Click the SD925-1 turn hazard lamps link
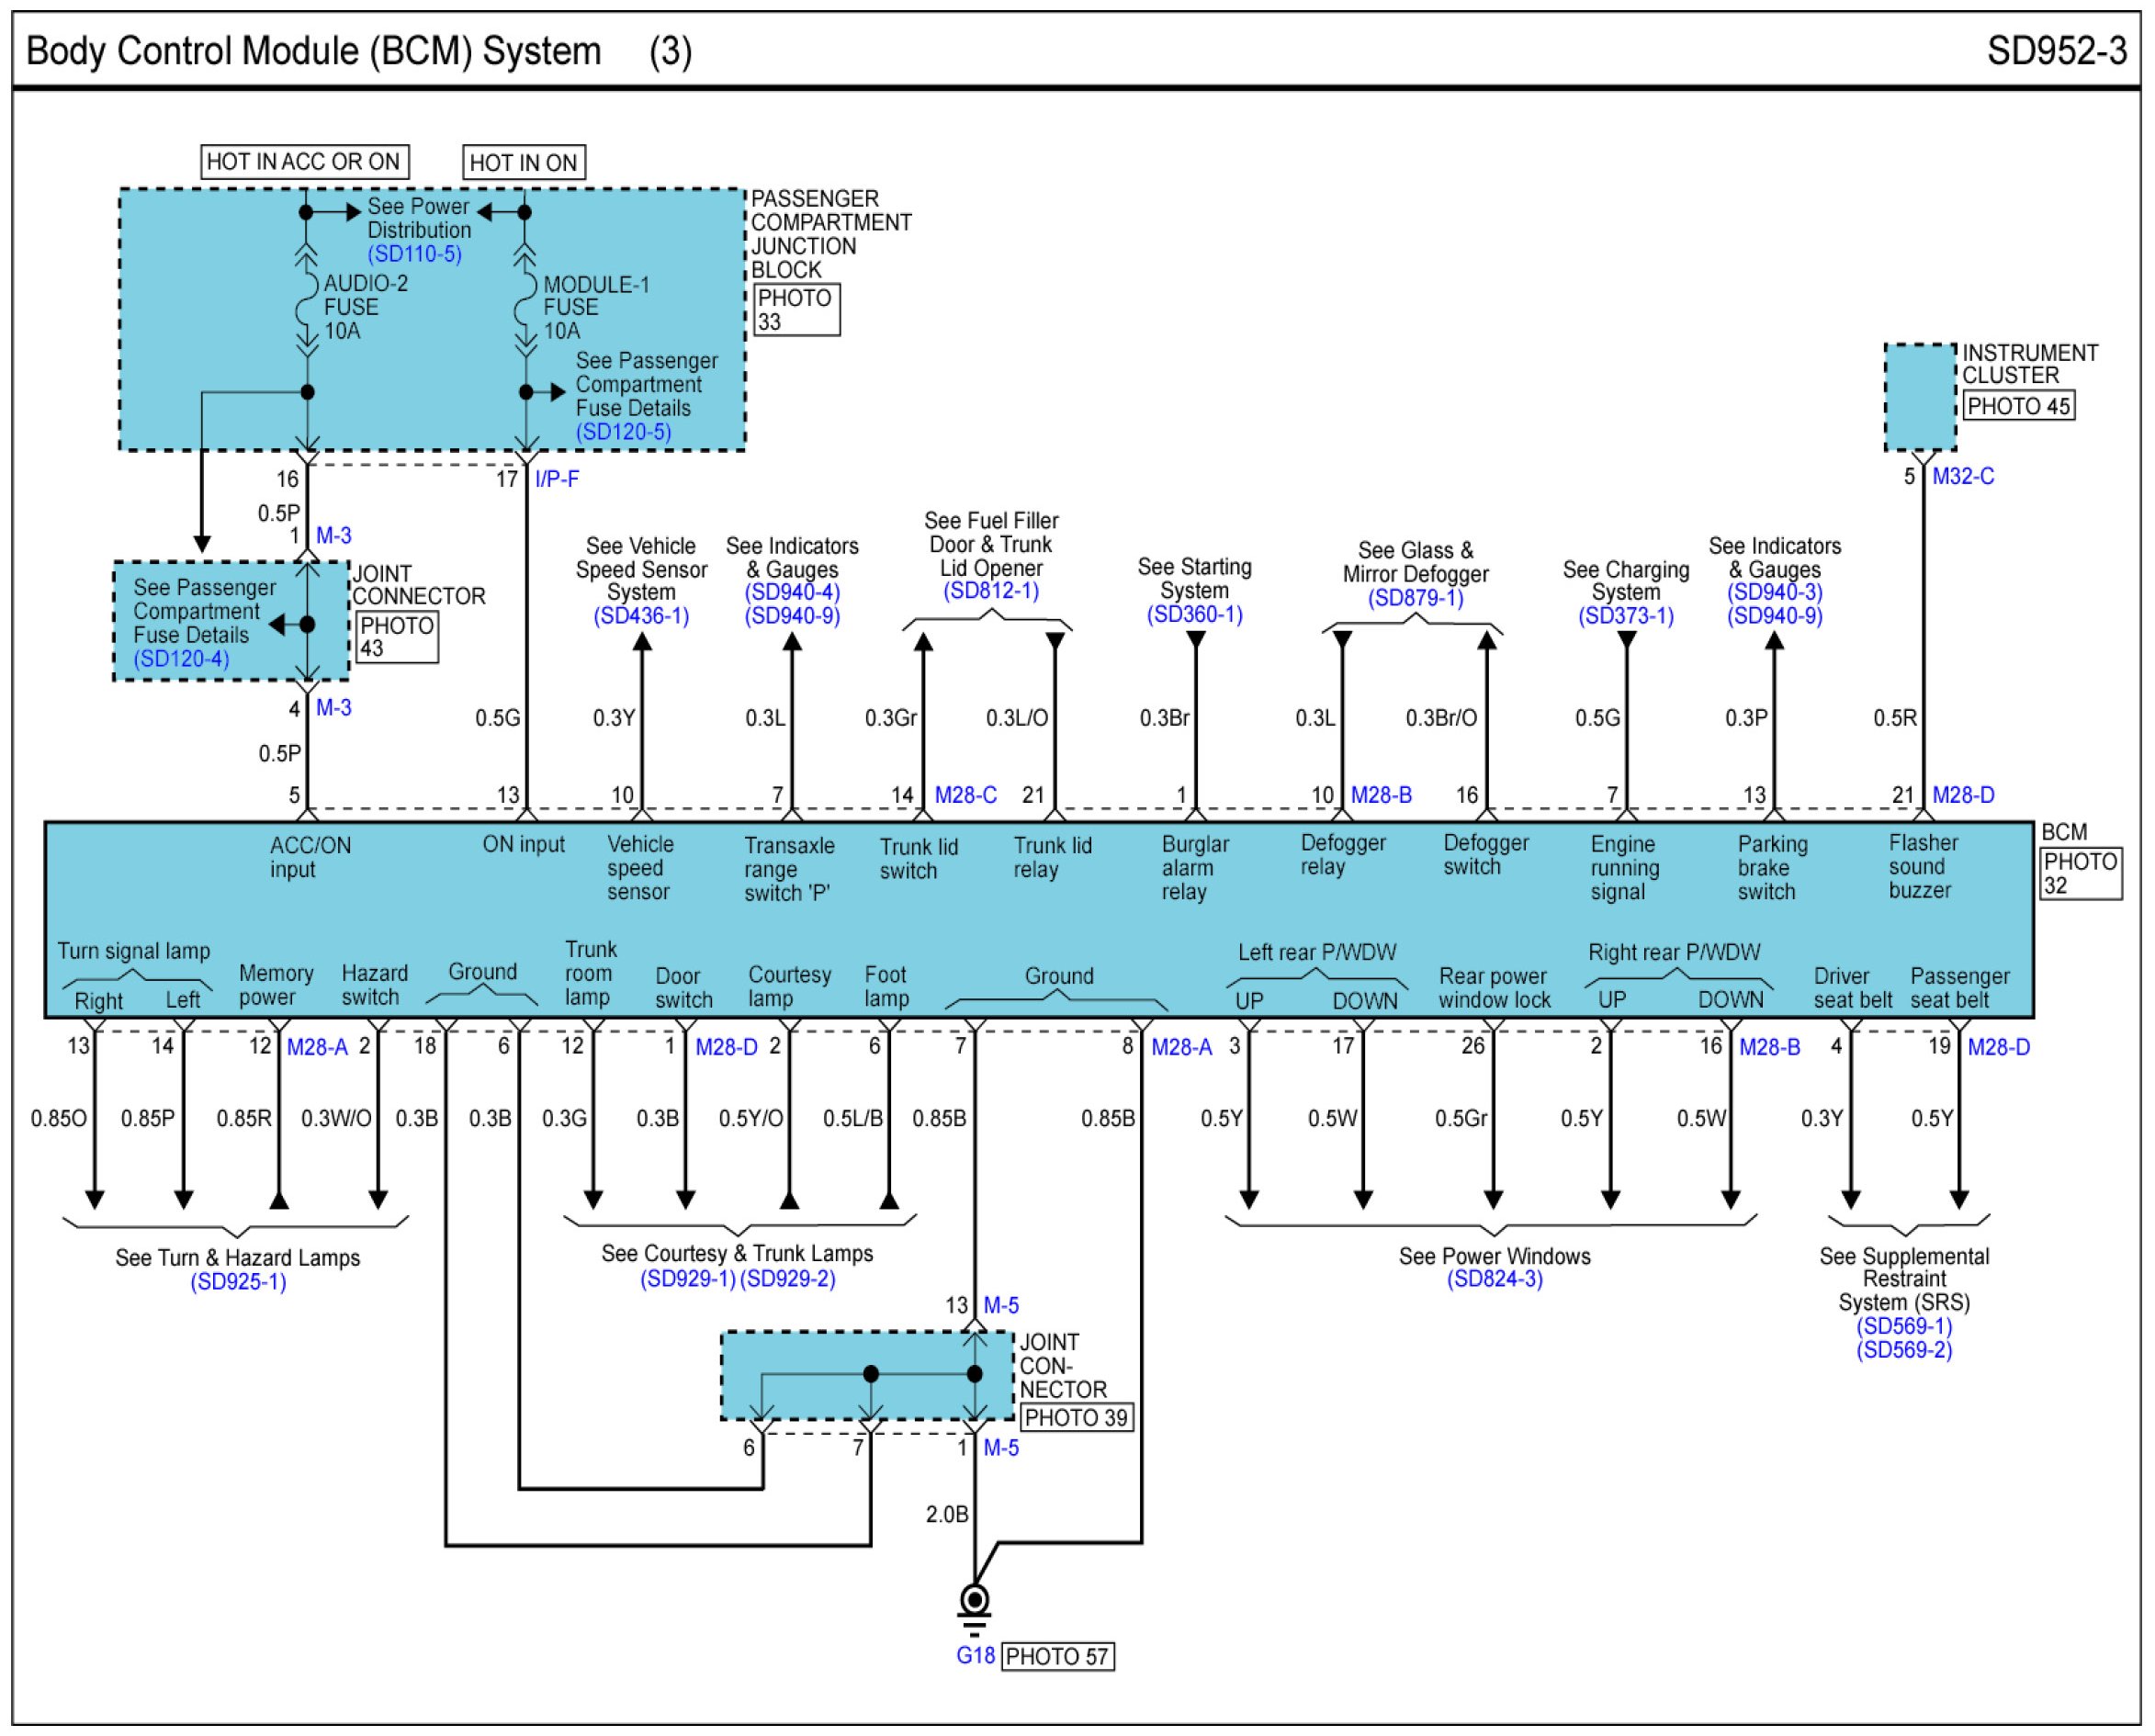2155x1736 pixels. tap(238, 1282)
